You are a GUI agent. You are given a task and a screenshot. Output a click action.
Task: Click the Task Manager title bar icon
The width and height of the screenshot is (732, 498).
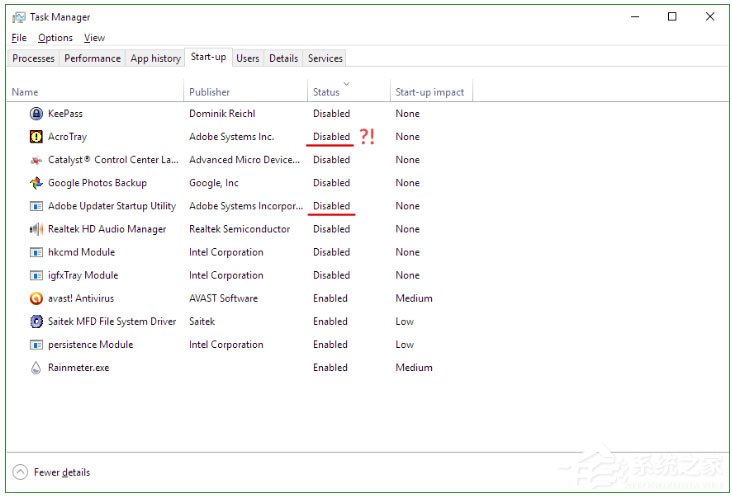point(19,17)
